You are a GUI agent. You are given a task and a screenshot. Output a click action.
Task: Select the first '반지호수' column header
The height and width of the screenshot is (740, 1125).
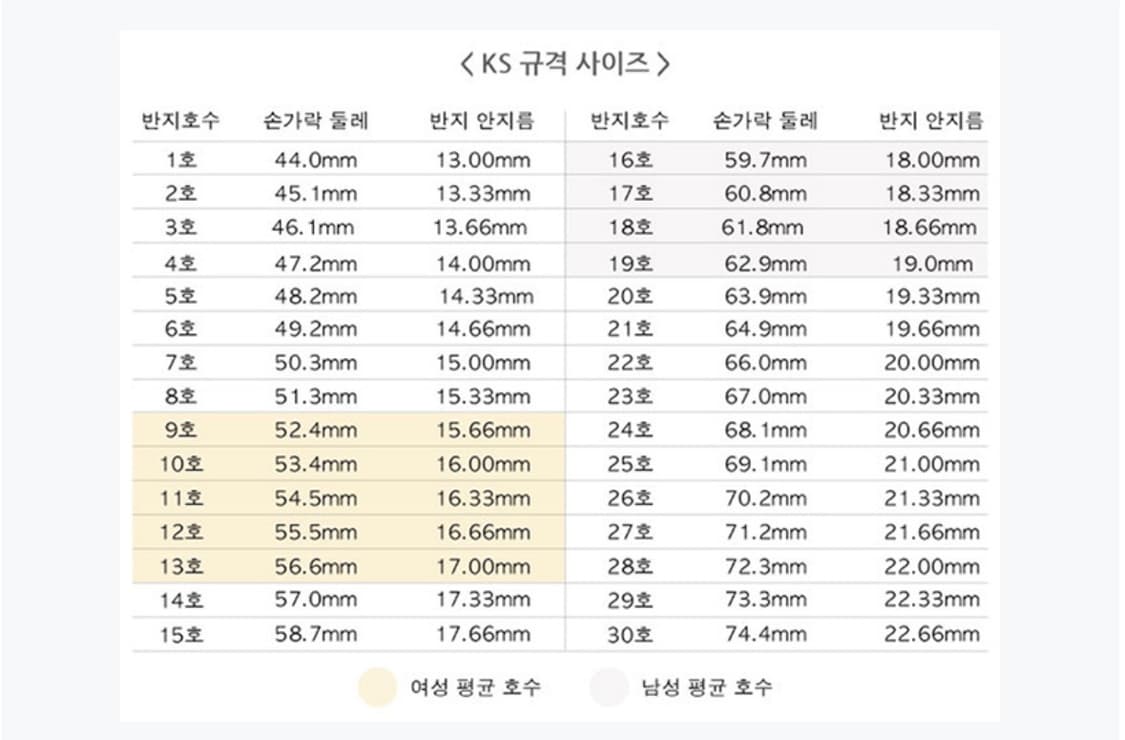(x=181, y=122)
